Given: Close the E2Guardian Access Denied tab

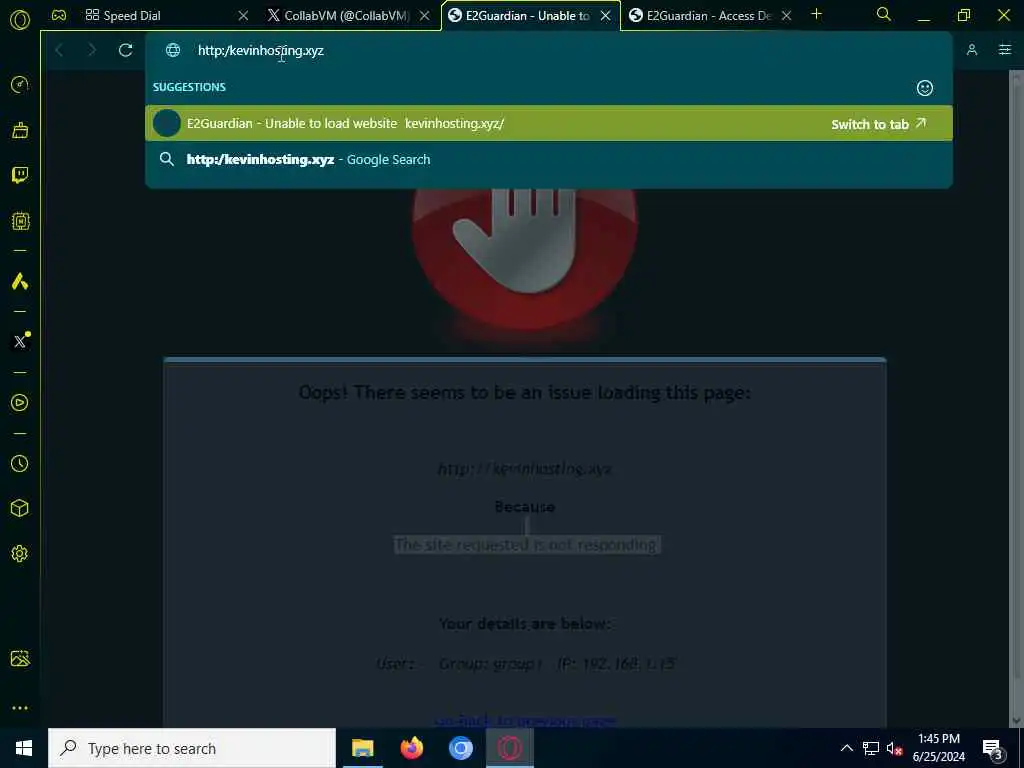Looking at the screenshot, I should [786, 16].
